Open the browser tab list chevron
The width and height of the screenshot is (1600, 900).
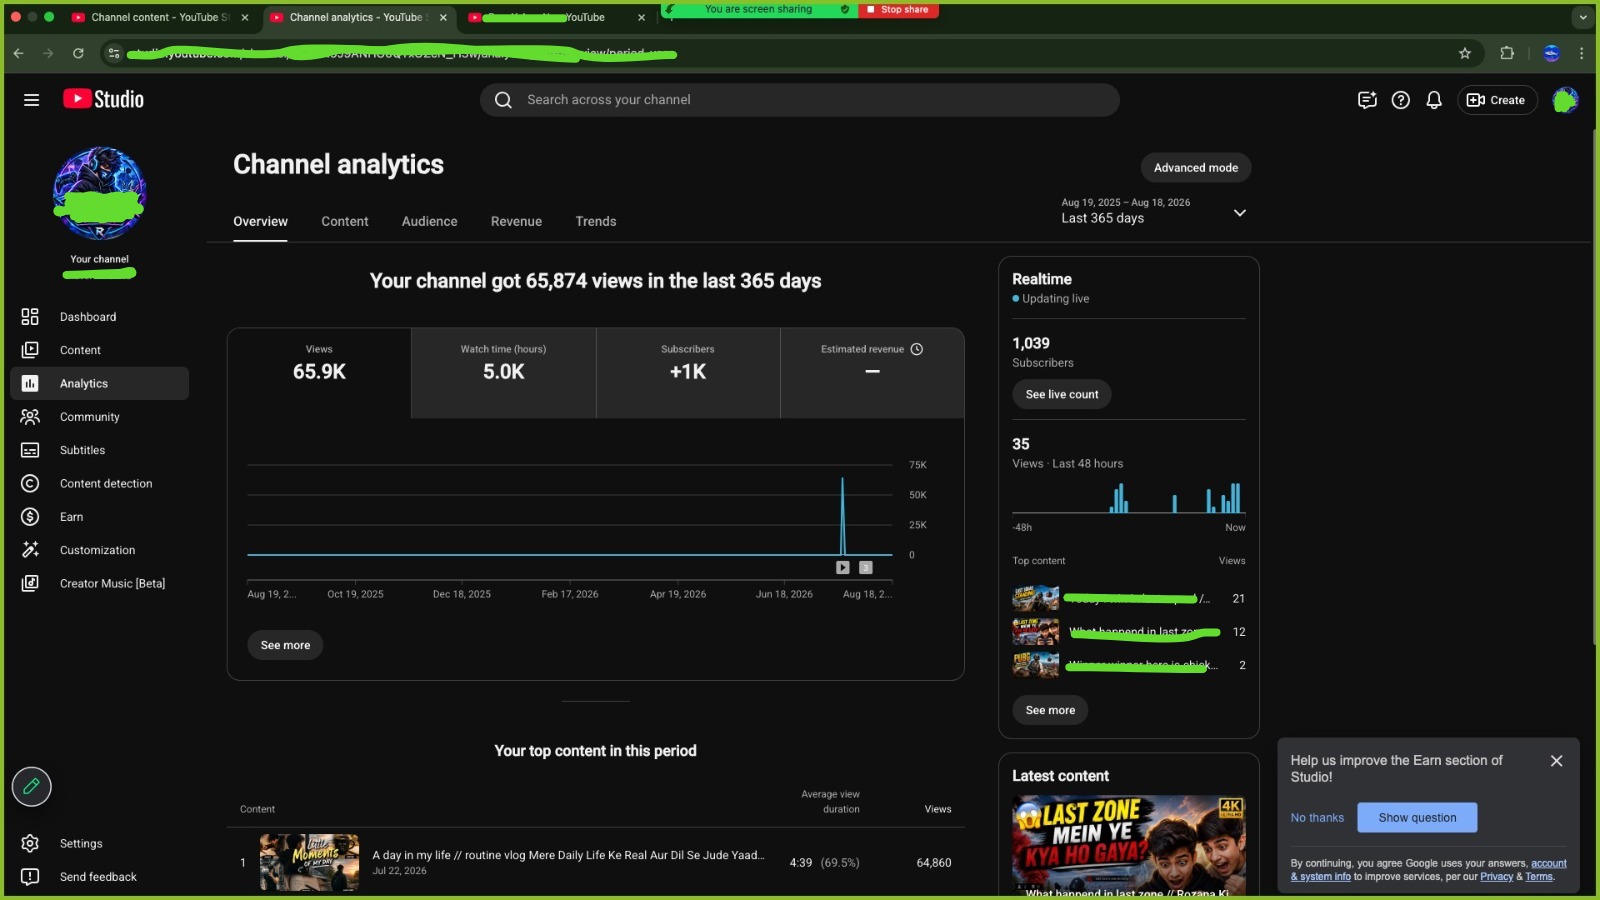pyautogui.click(x=1582, y=17)
